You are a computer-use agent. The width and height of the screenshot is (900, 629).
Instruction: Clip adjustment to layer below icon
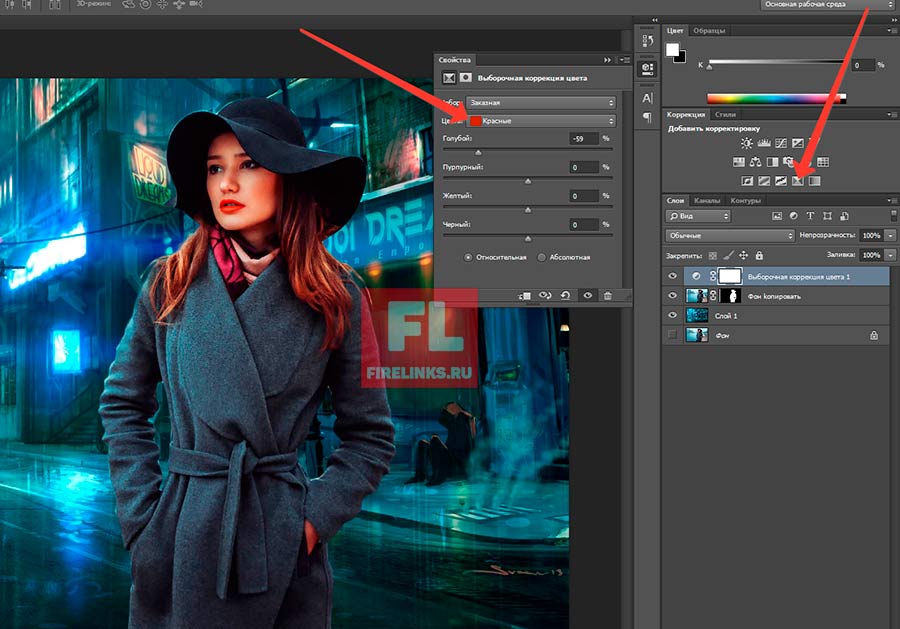(525, 296)
